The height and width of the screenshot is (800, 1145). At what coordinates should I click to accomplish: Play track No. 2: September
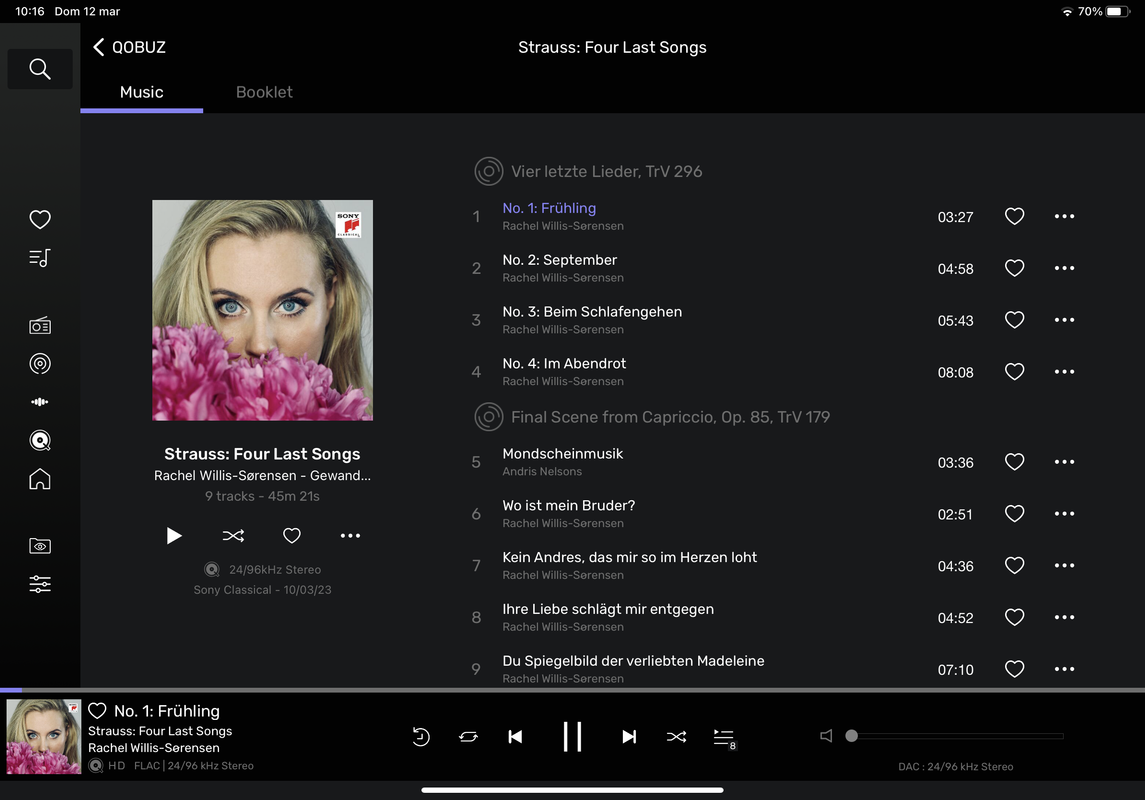(559, 260)
